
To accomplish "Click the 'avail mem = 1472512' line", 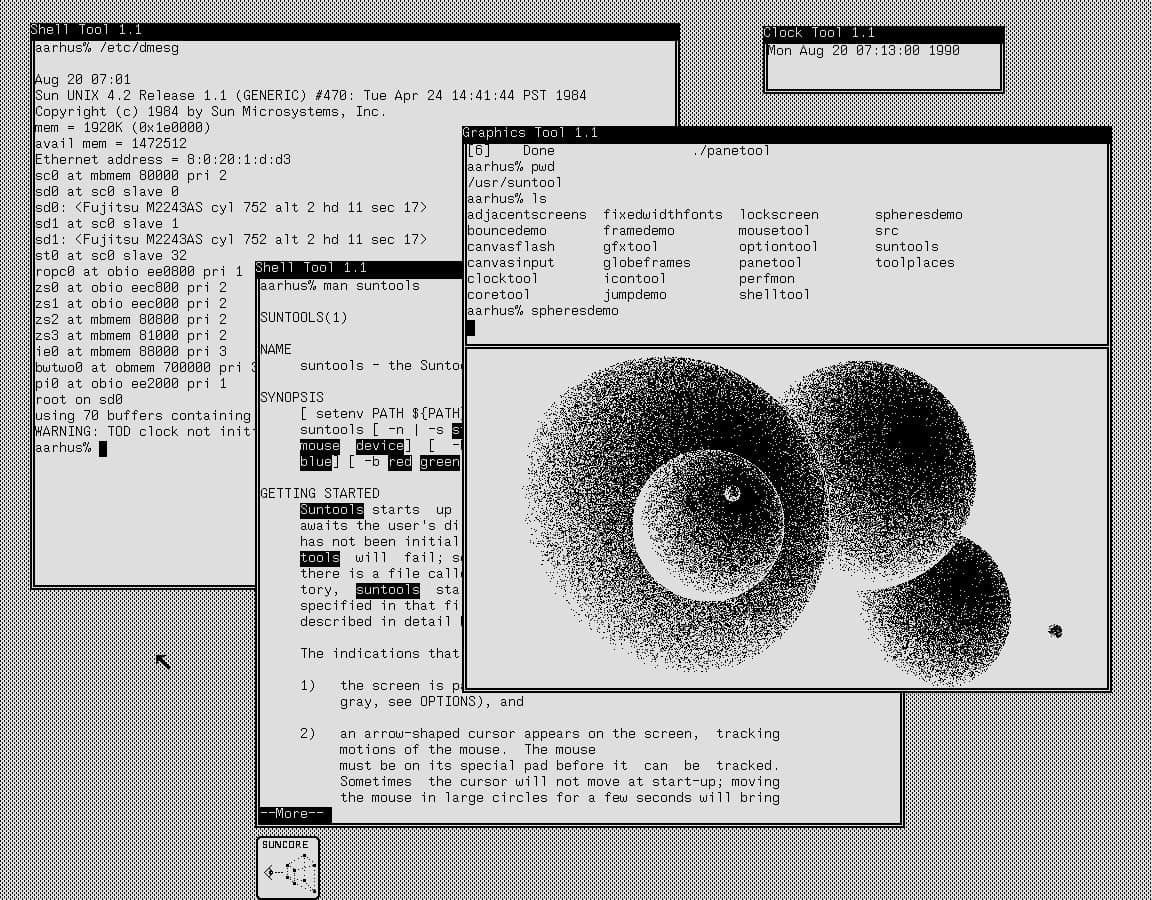I will click(x=111, y=144).
